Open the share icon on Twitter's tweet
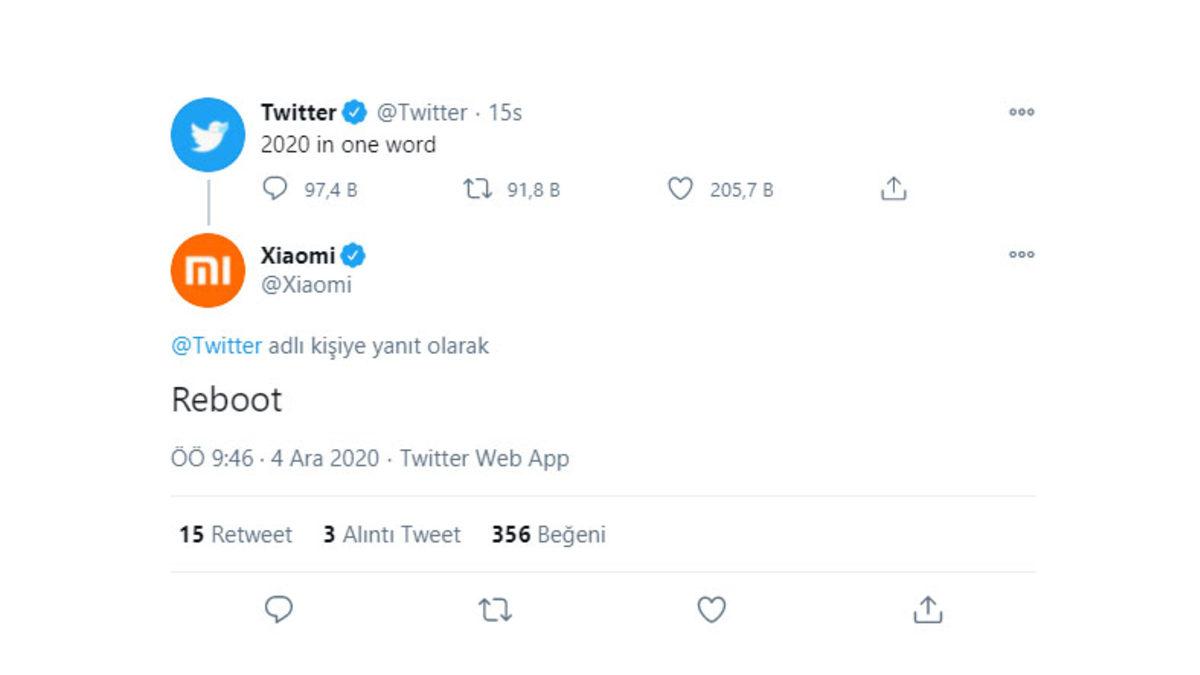The image size is (1200, 675). point(893,188)
